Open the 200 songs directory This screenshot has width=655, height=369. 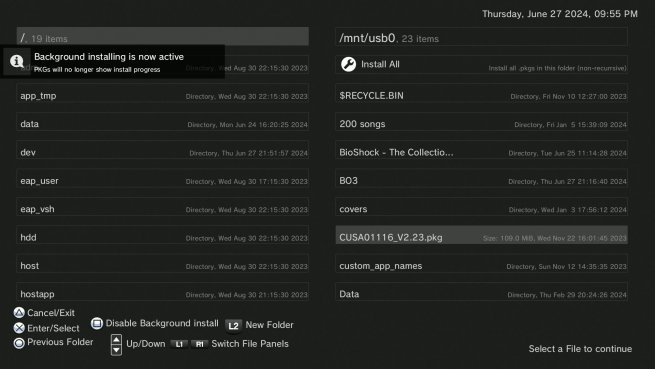coord(481,122)
